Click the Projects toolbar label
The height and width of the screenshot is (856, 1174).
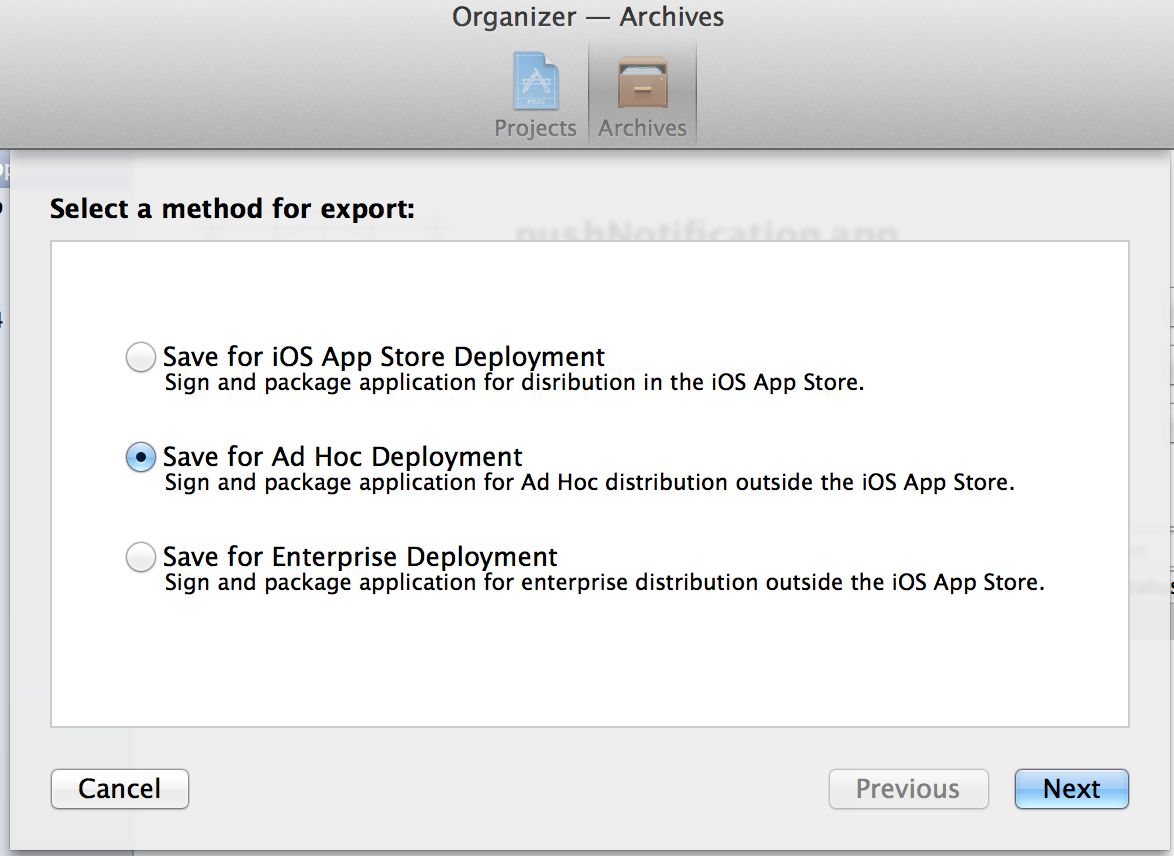tap(535, 128)
